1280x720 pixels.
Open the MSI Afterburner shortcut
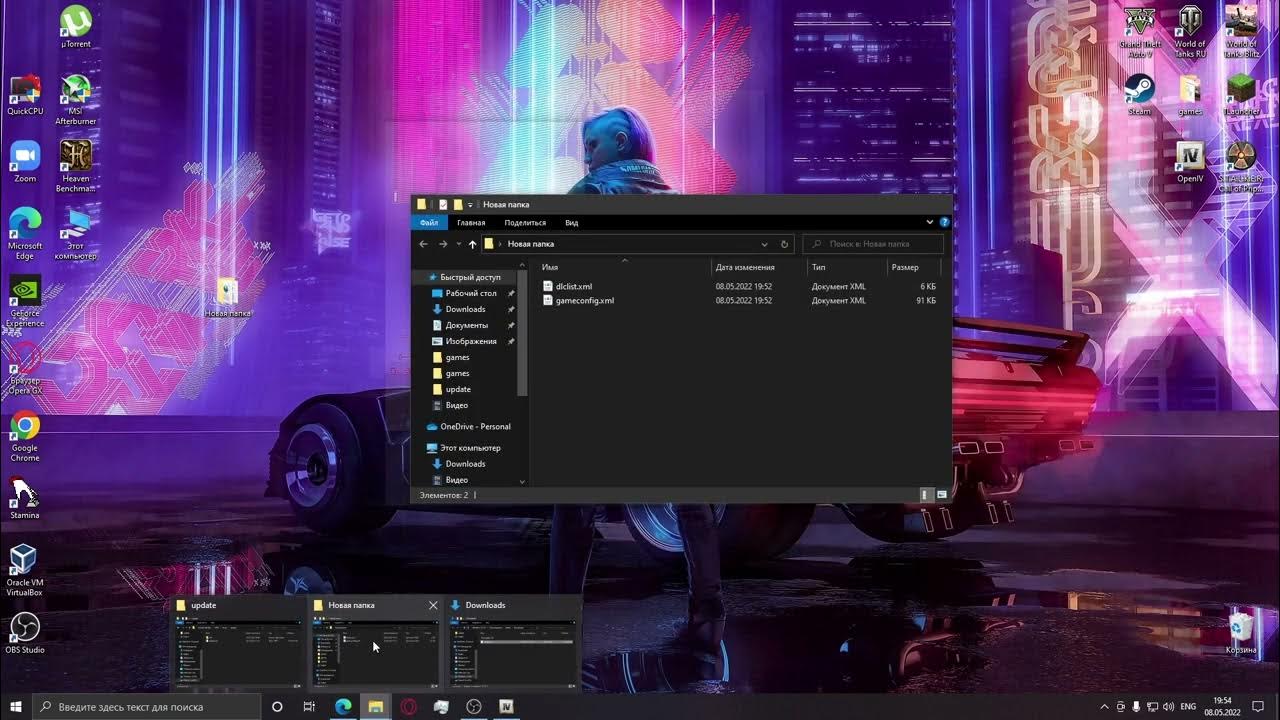click(75, 99)
